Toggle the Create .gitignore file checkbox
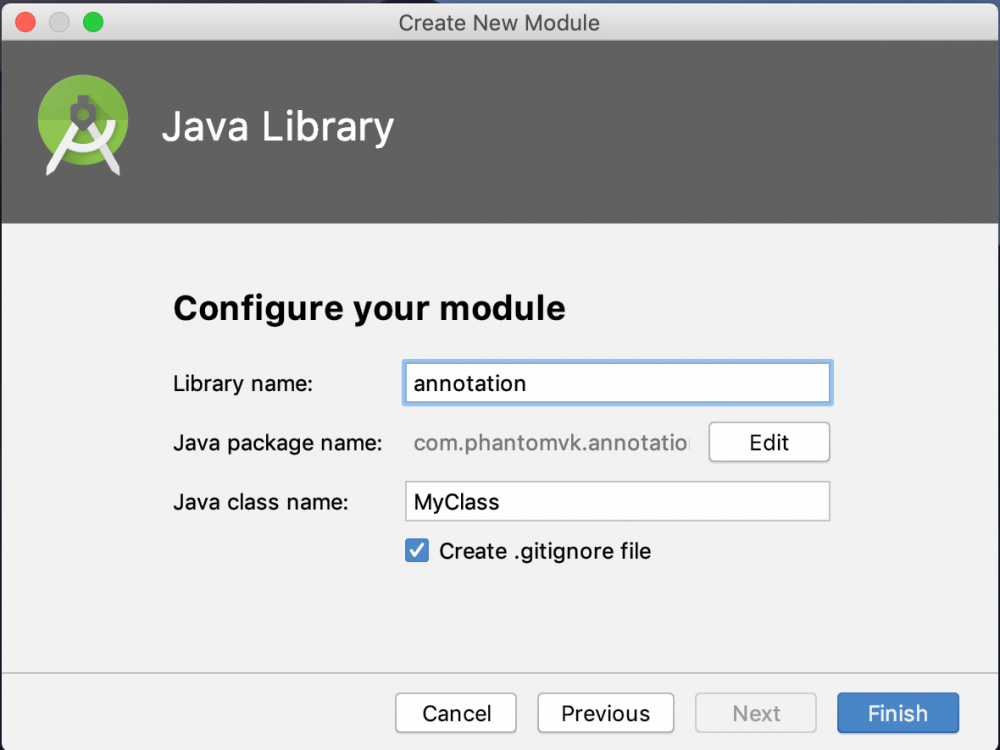Image resolution: width=1000 pixels, height=750 pixels. click(417, 550)
